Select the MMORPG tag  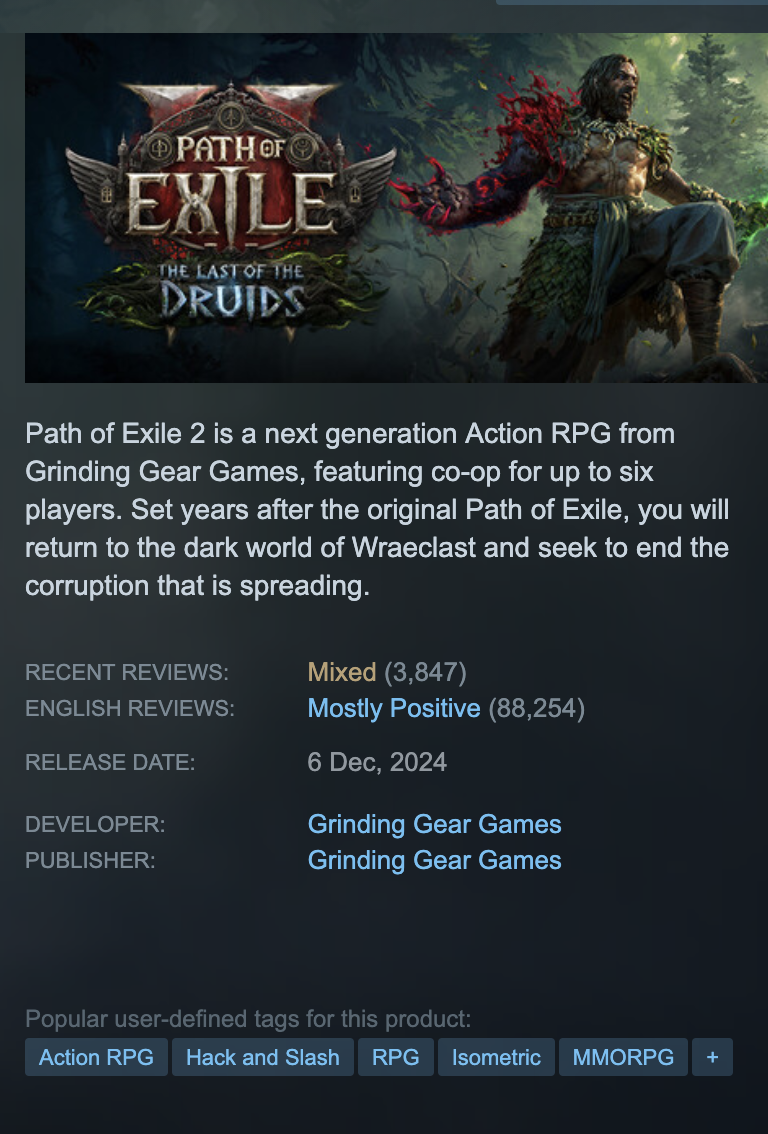click(x=623, y=1057)
